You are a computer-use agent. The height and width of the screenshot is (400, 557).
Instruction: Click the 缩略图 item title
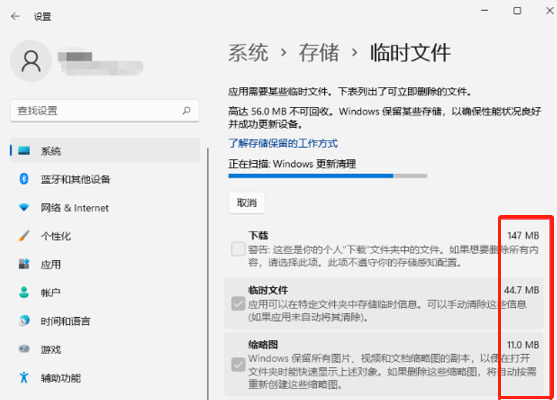pyautogui.click(x=263, y=345)
